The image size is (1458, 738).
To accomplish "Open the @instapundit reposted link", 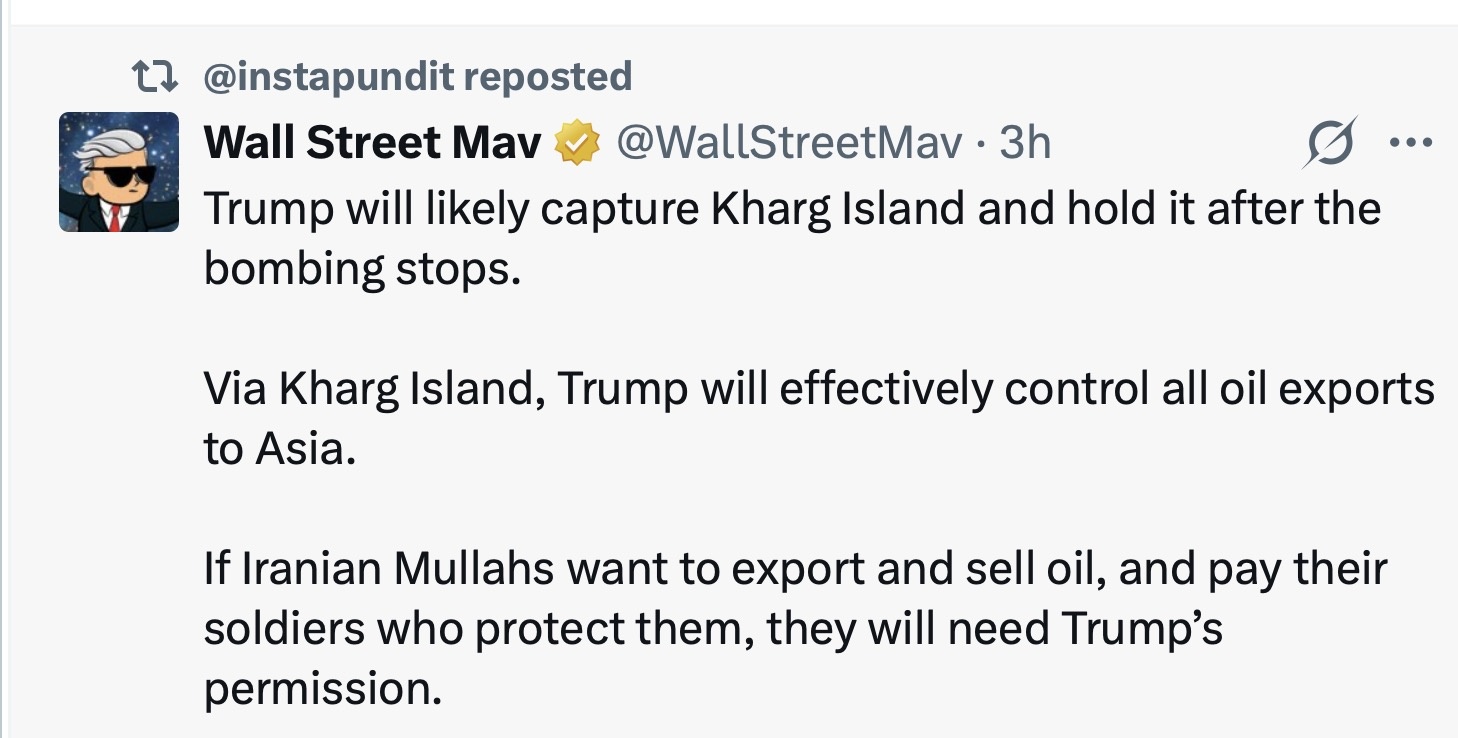I will [417, 76].
